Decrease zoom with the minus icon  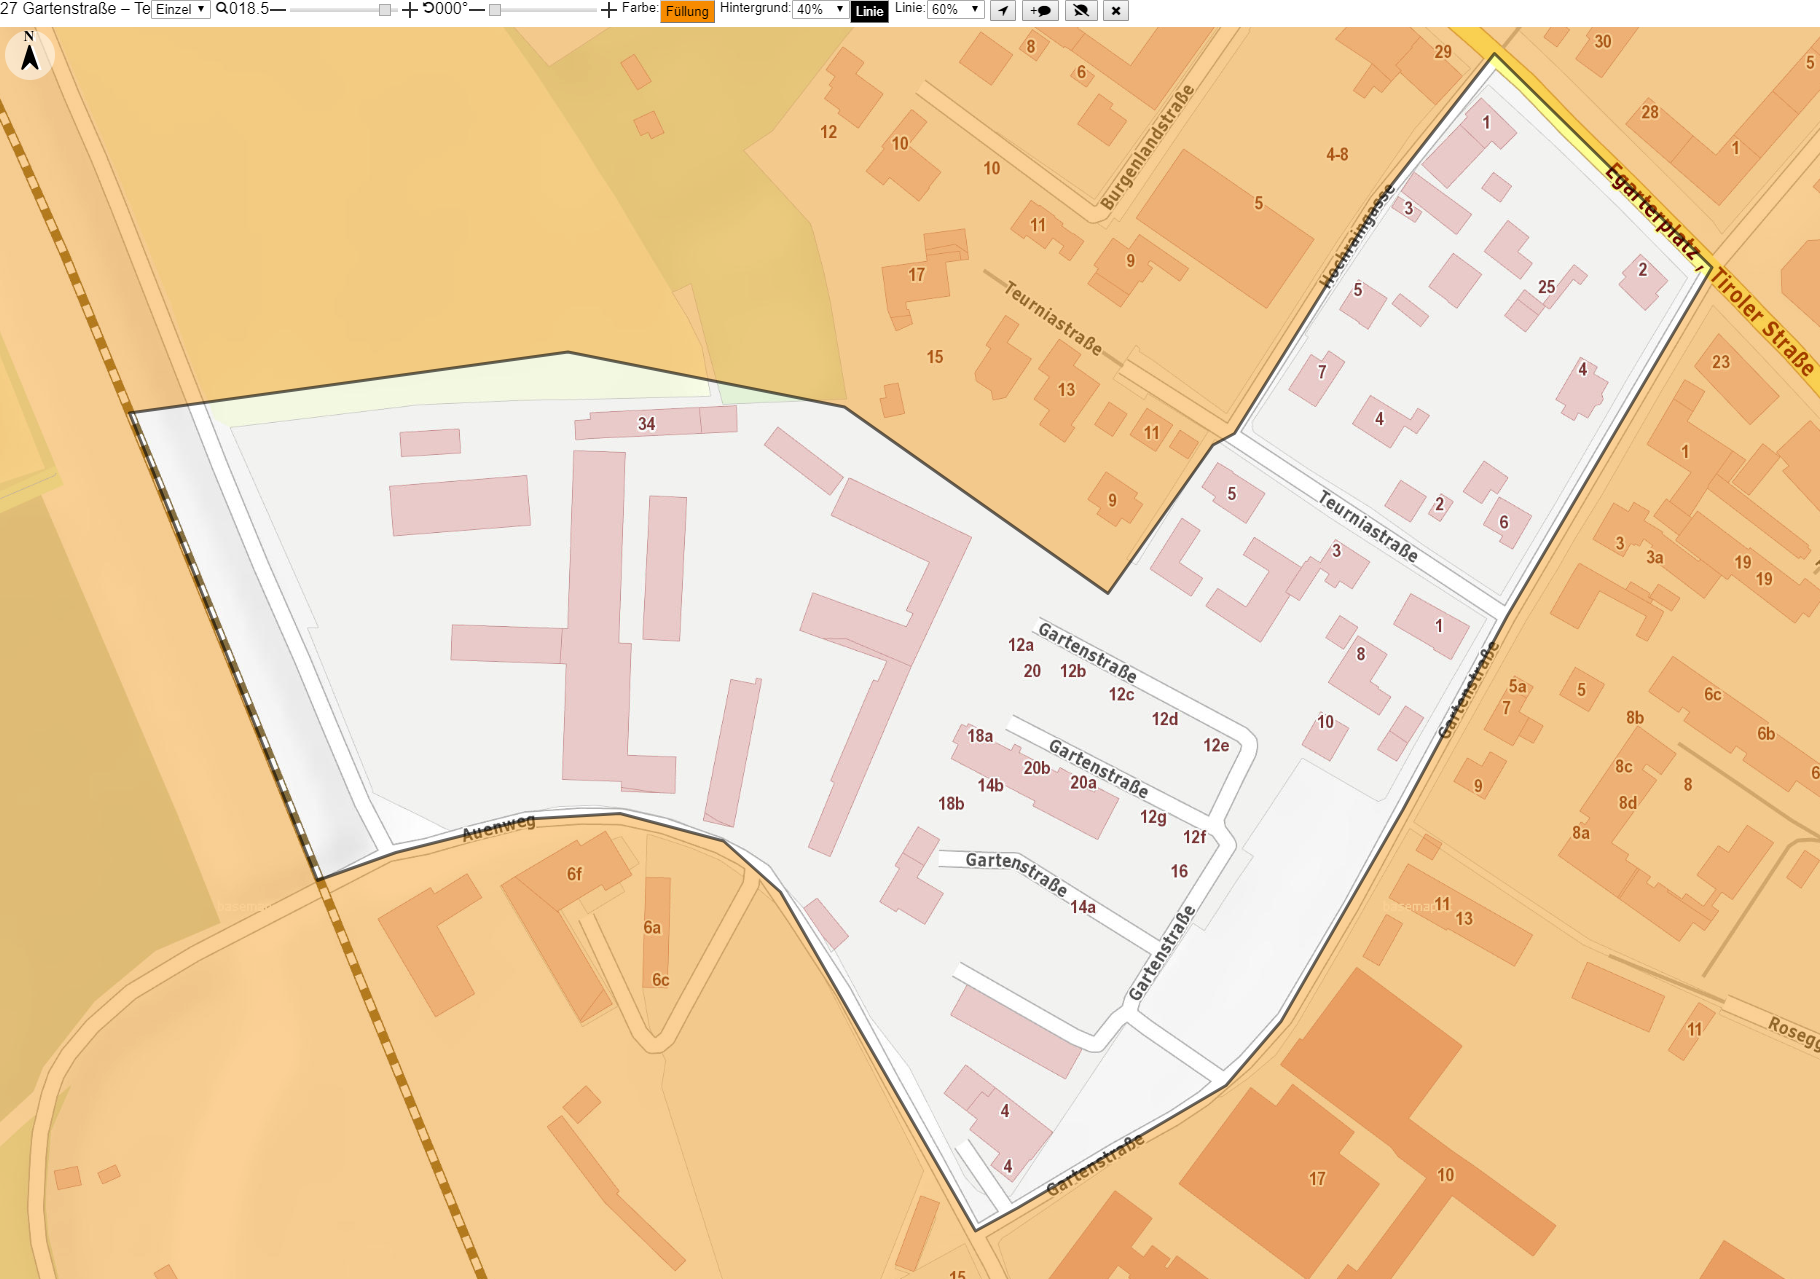click(278, 10)
